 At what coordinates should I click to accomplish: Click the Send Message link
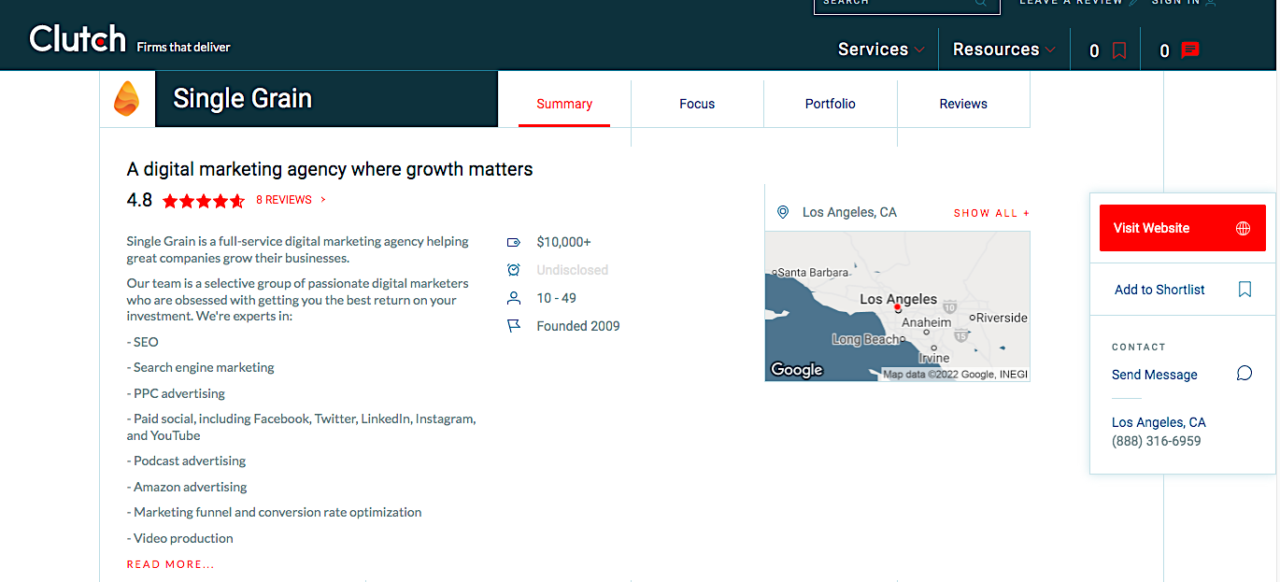tap(1154, 375)
